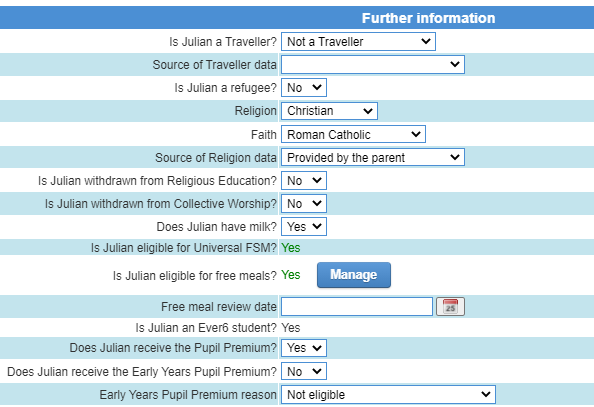Open the Religion dropdown showing Christian
Screen dimensions: 594x407
point(329,111)
